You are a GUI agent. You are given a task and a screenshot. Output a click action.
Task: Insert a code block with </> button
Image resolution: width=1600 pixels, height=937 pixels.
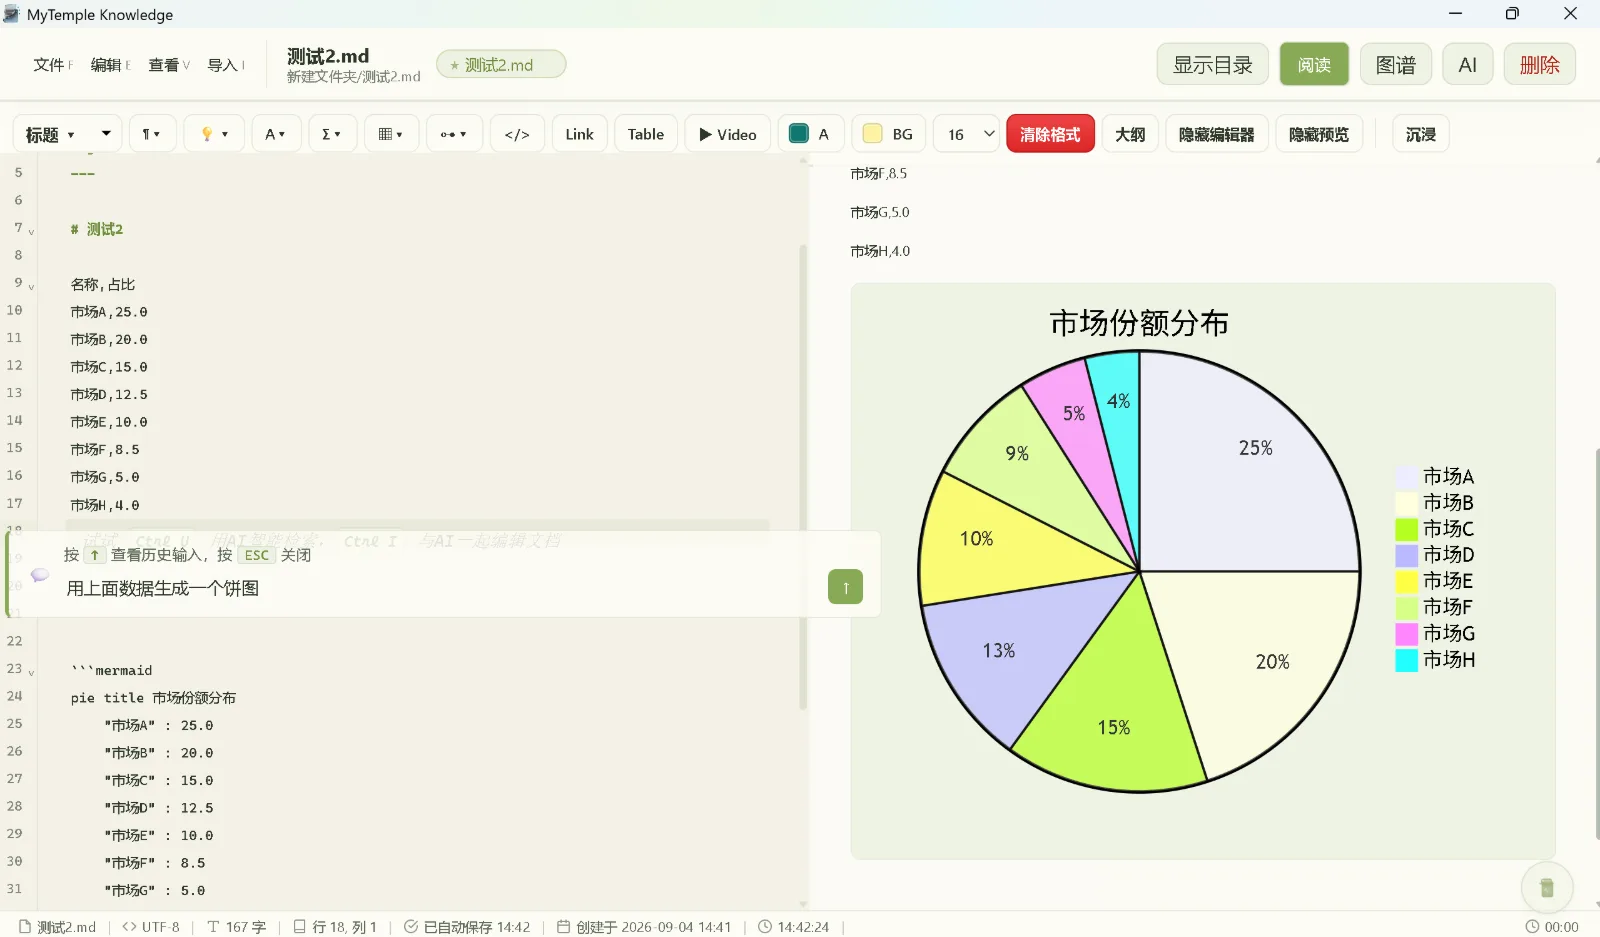pos(517,134)
